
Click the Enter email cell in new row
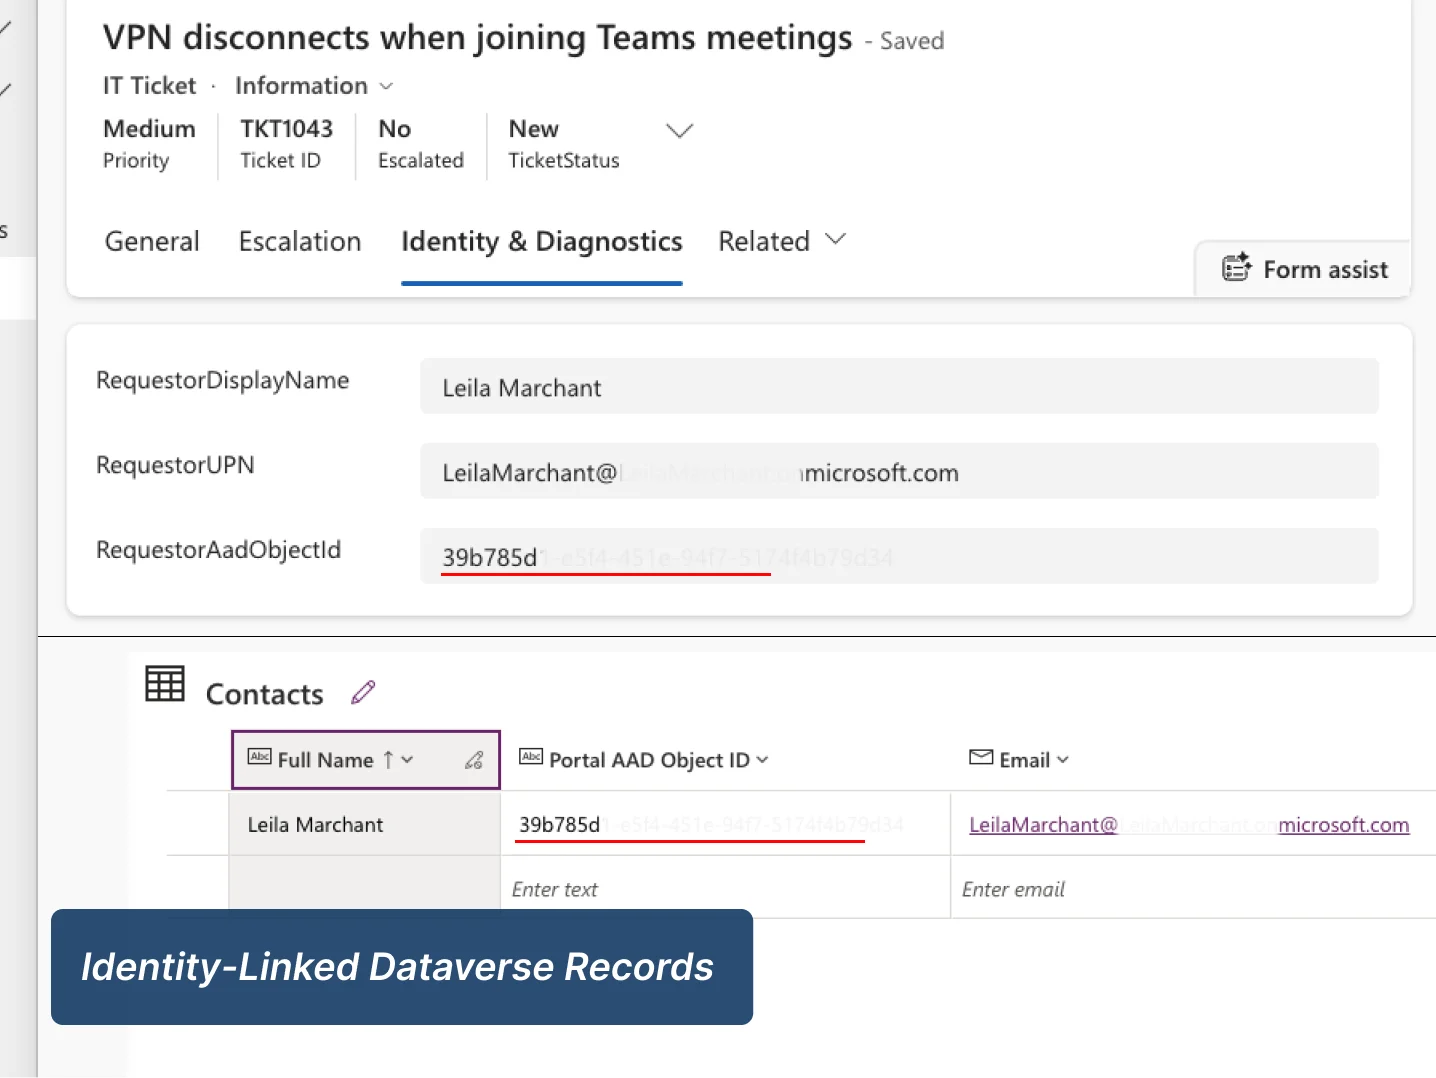pyautogui.click(x=1193, y=888)
